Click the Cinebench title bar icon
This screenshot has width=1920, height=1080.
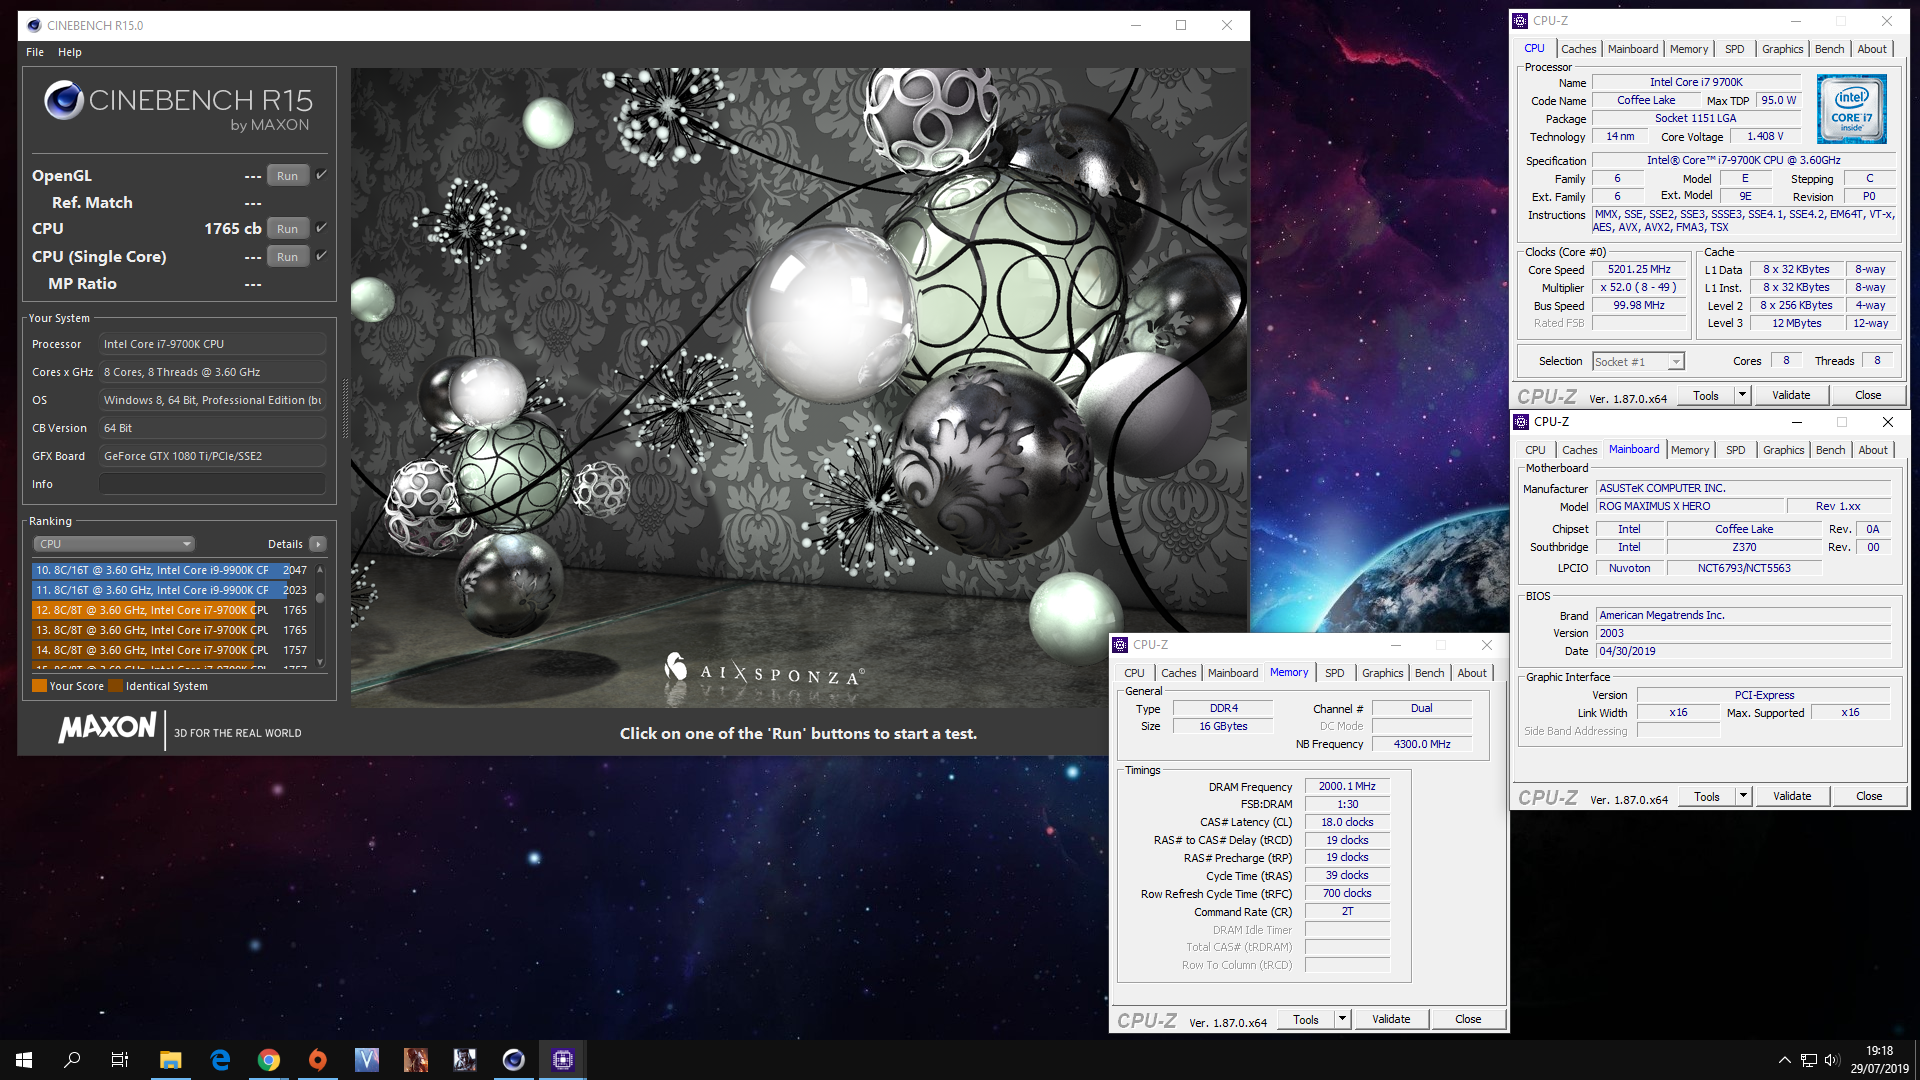pyautogui.click(x=34, y=25)
